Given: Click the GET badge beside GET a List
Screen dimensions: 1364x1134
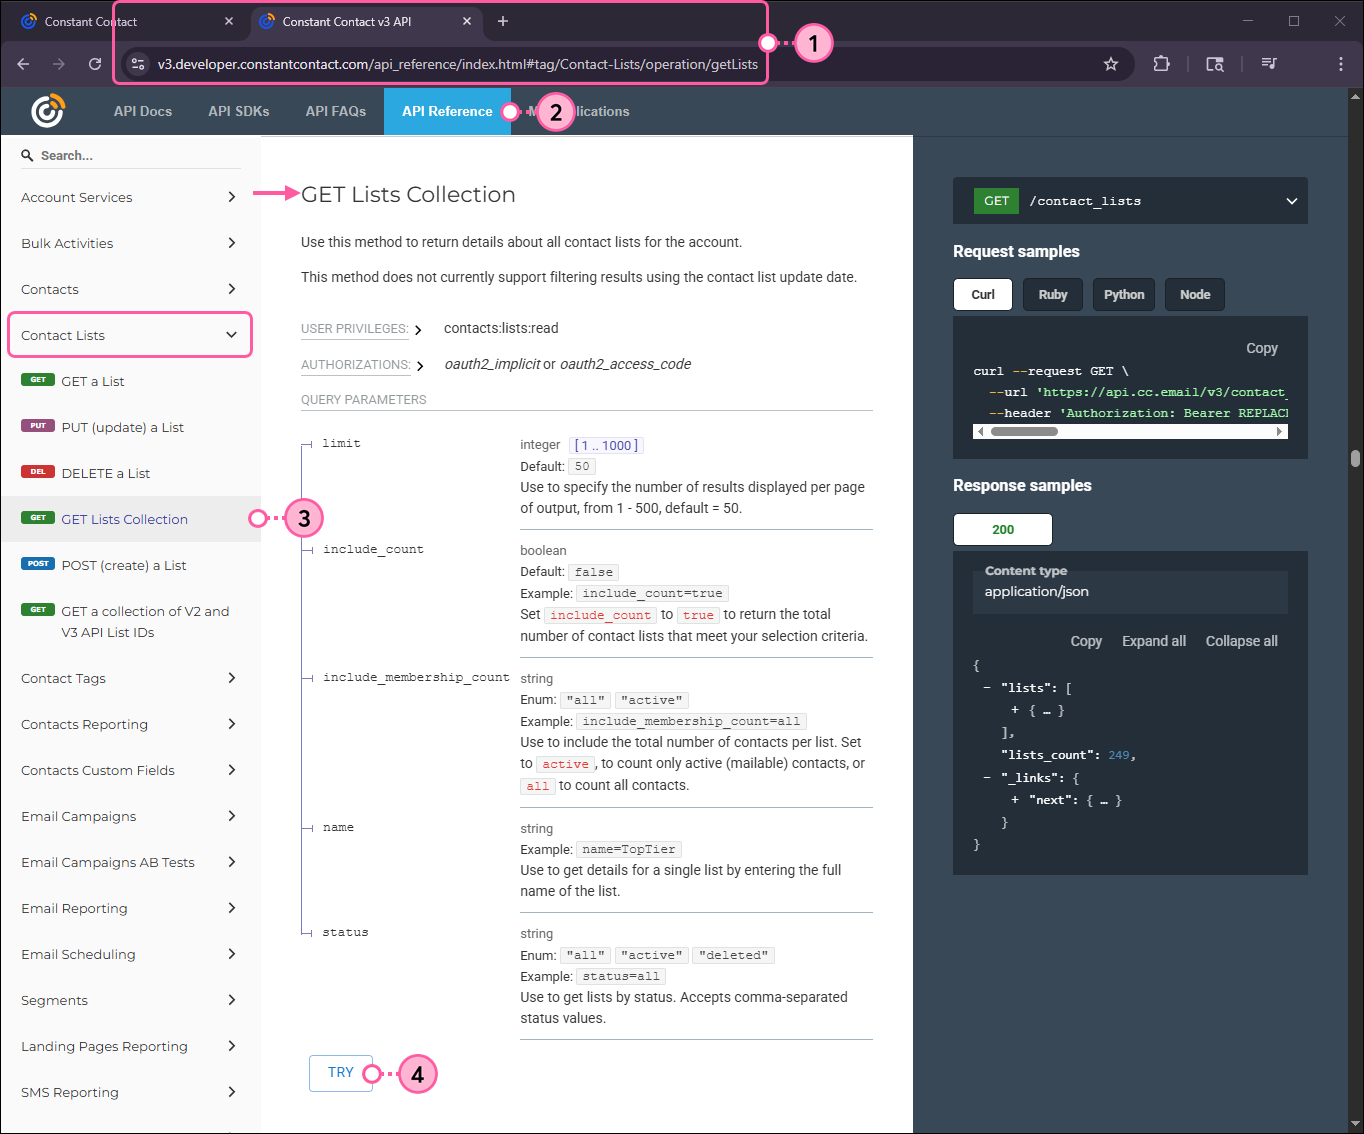Looking at the screenshot, I should click(38, 380).
